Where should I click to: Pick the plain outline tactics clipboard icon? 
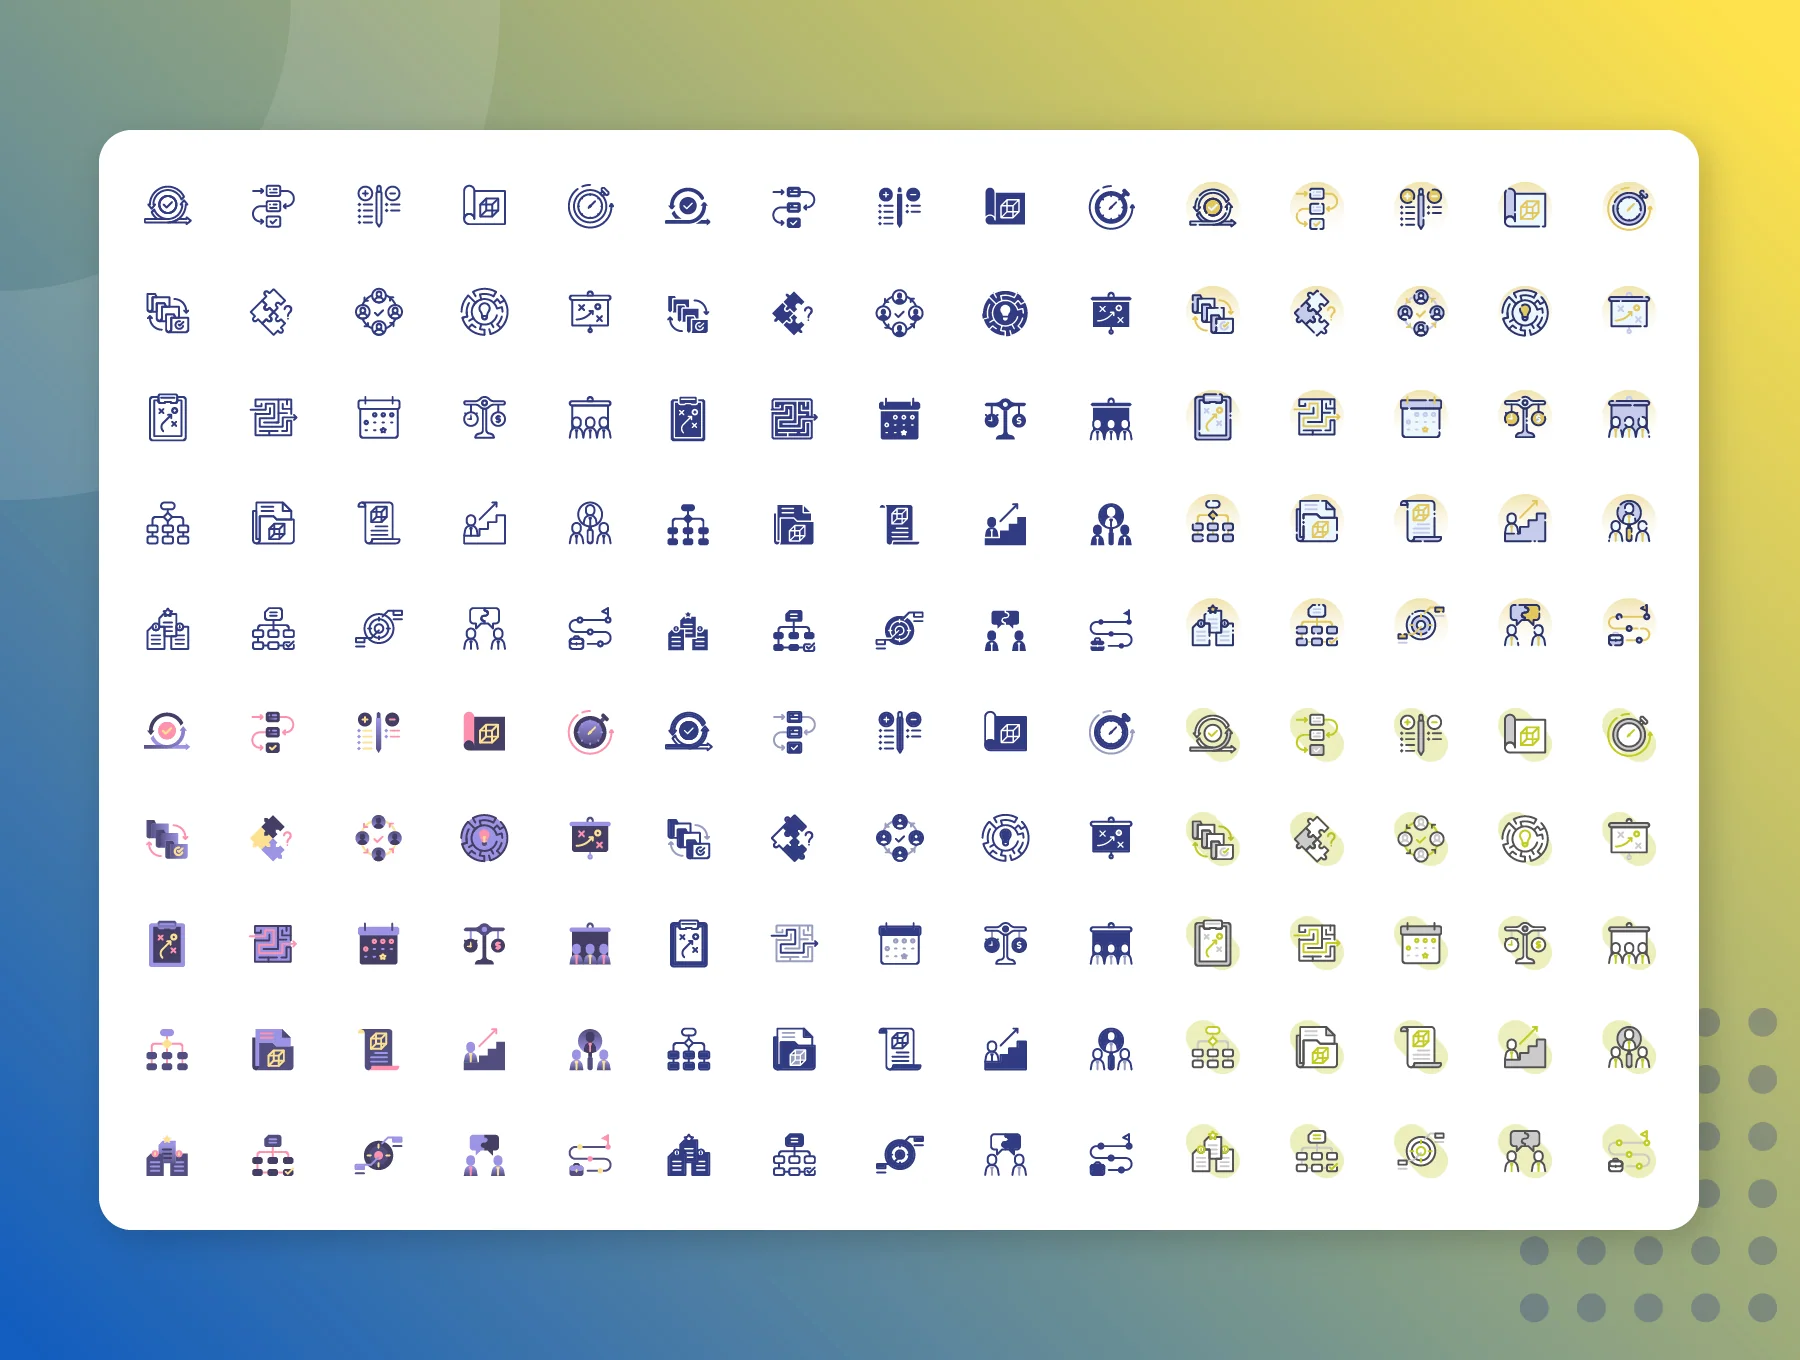[168, 417]
